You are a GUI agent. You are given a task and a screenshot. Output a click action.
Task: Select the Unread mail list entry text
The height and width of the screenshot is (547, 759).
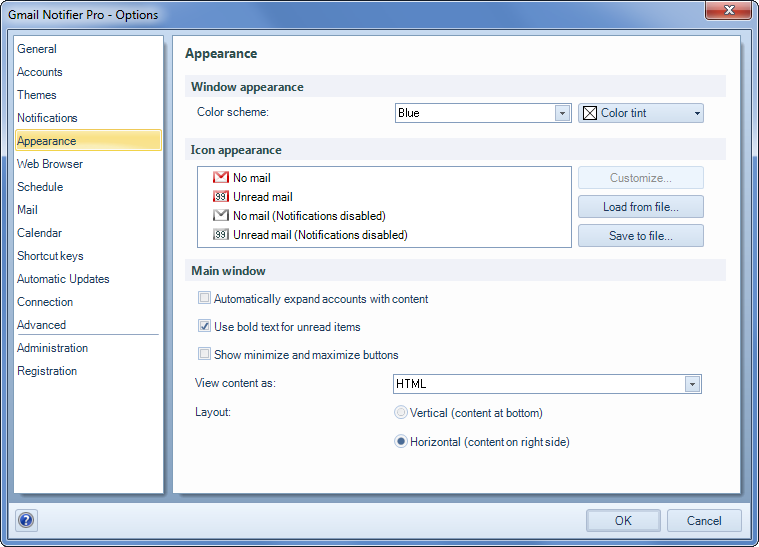tap(263, 197)
